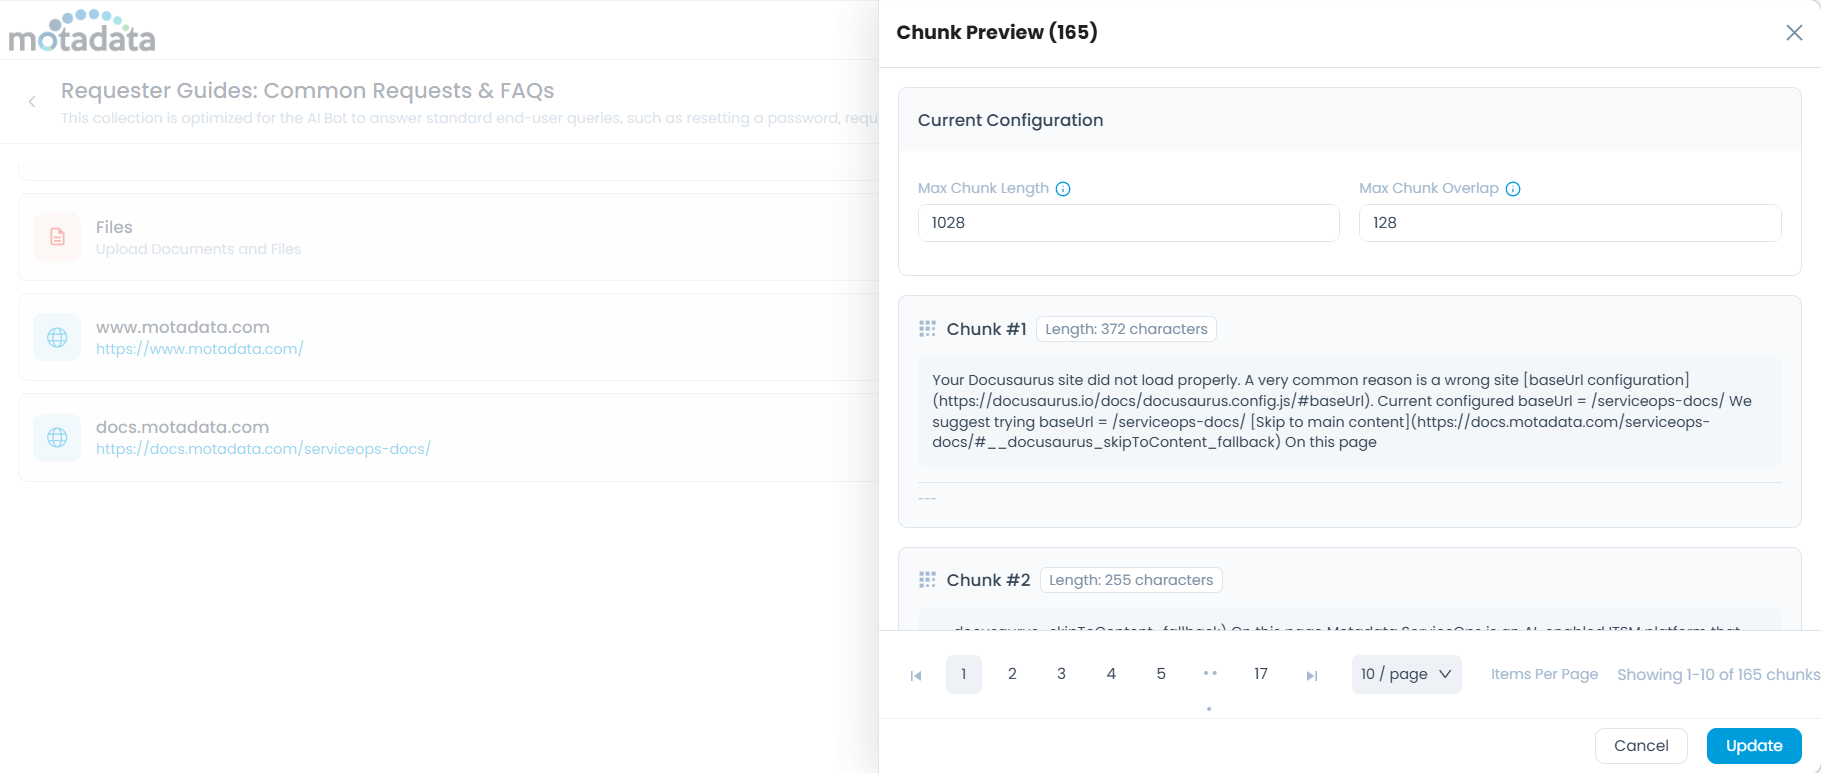This screenshot has height=773, width=1821.
Task: Click the Max Chunk Overlap info icon
Action: [1513, 189]
